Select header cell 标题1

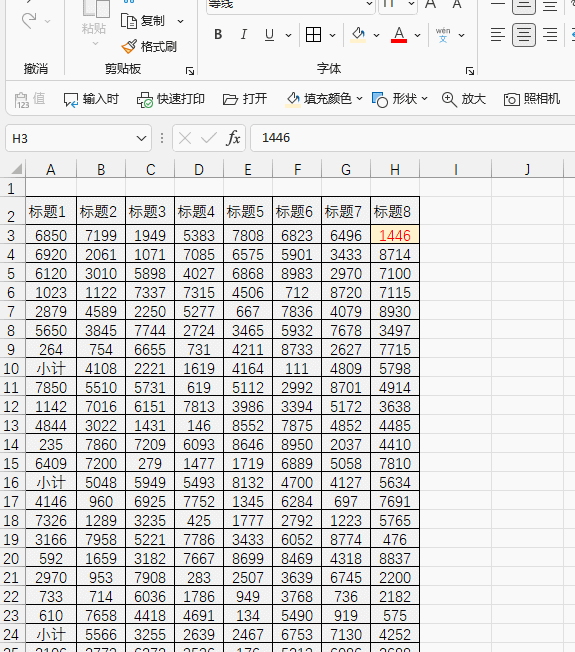[x=51, y=211]
